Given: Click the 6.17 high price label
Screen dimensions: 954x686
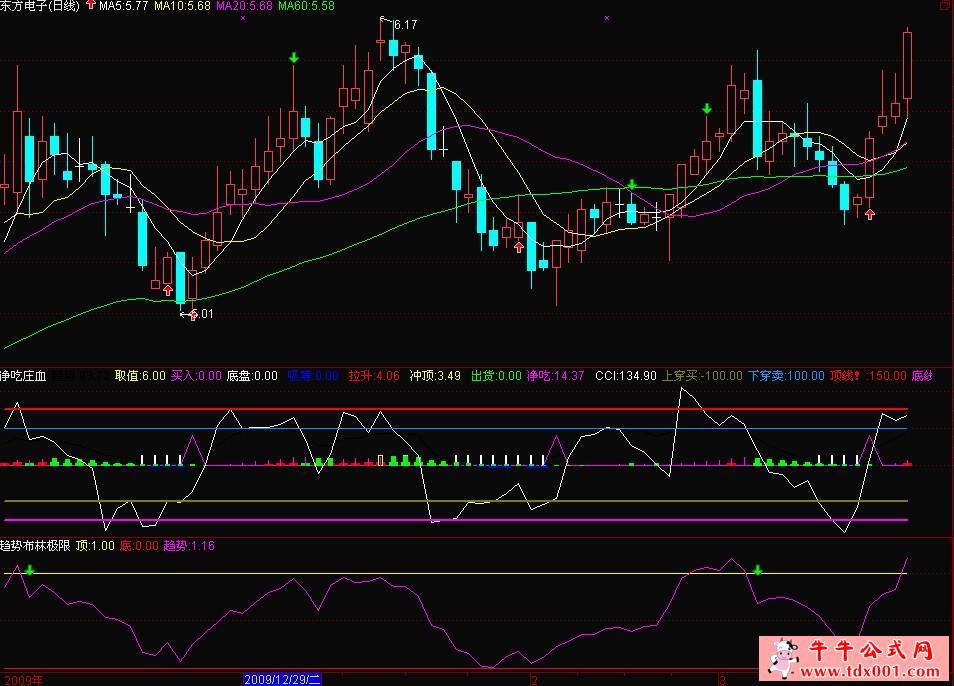Looking at the screenshot, I should [405, 25].
